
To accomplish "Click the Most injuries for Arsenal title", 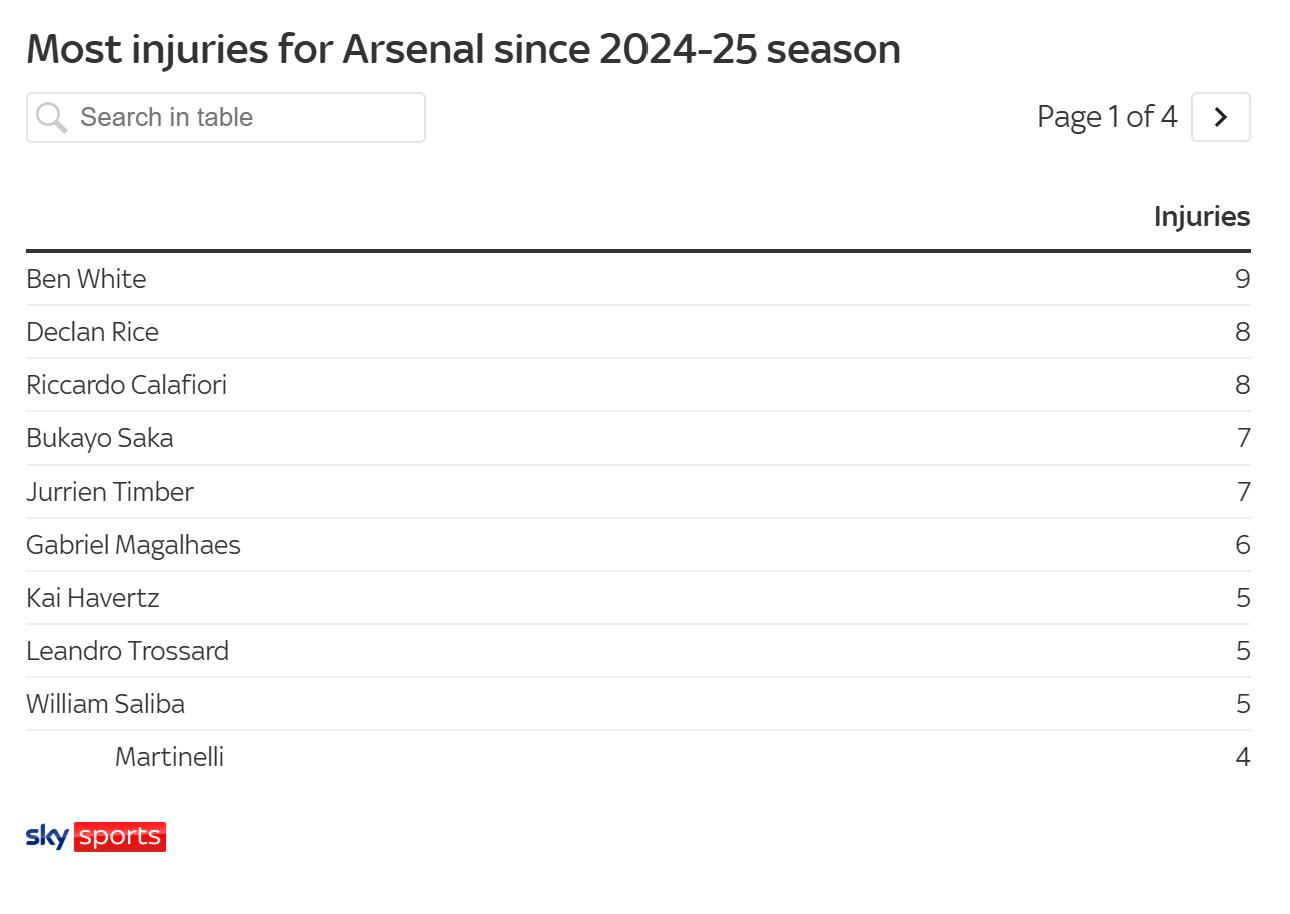I will click(463, 49).
